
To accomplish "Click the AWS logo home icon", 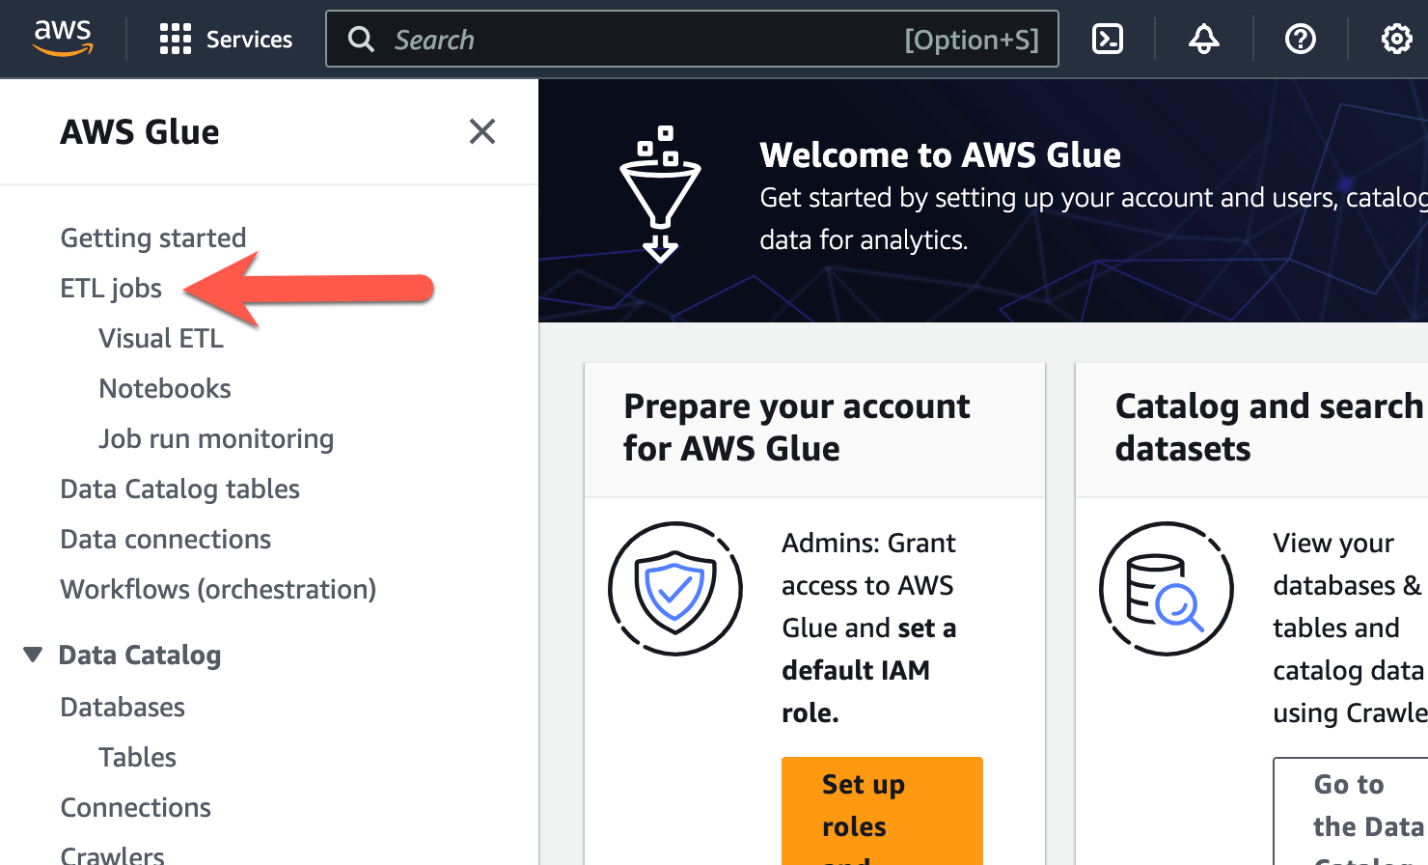I will pos(63,38).
